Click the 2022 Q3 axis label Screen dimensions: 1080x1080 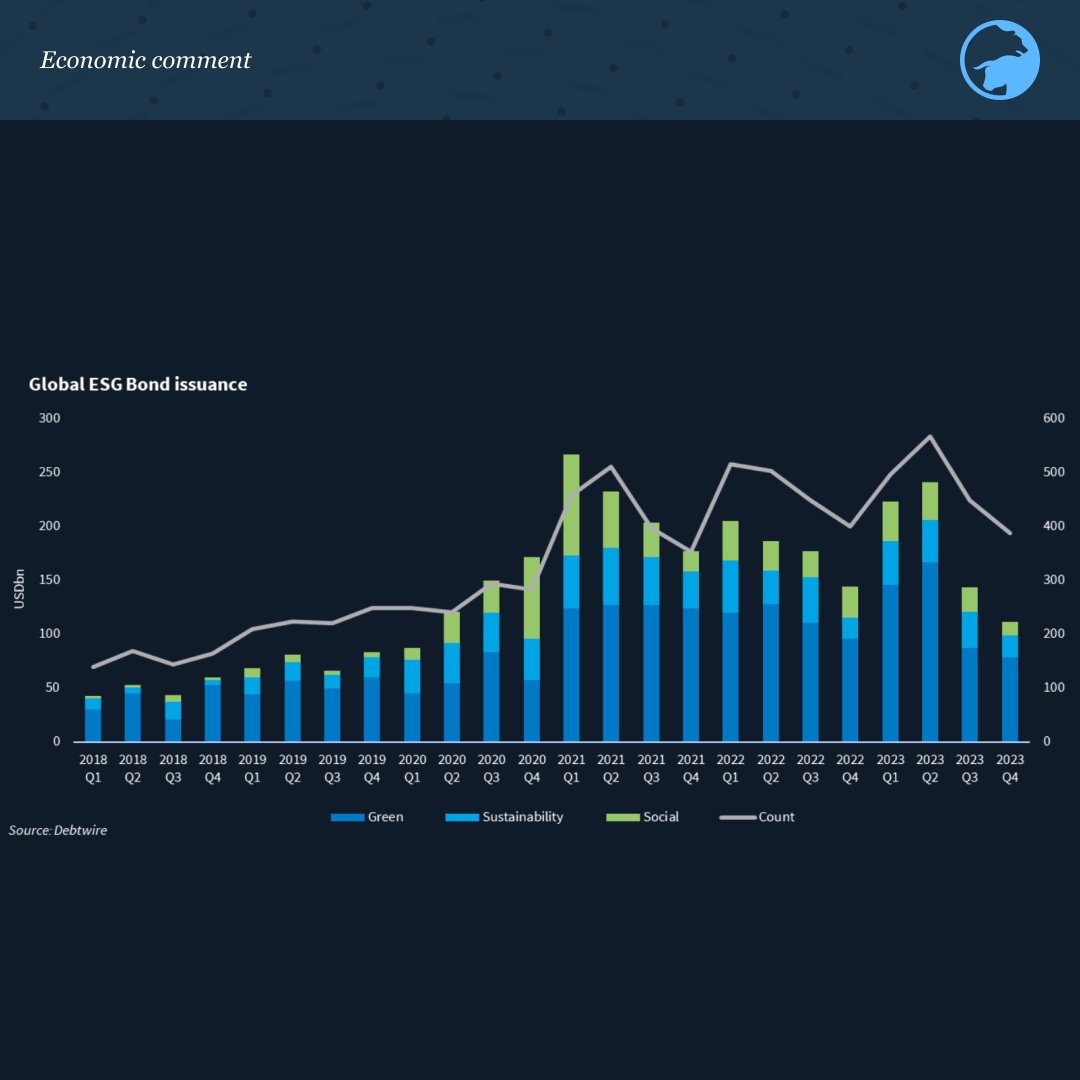click(x=811, y=768)
